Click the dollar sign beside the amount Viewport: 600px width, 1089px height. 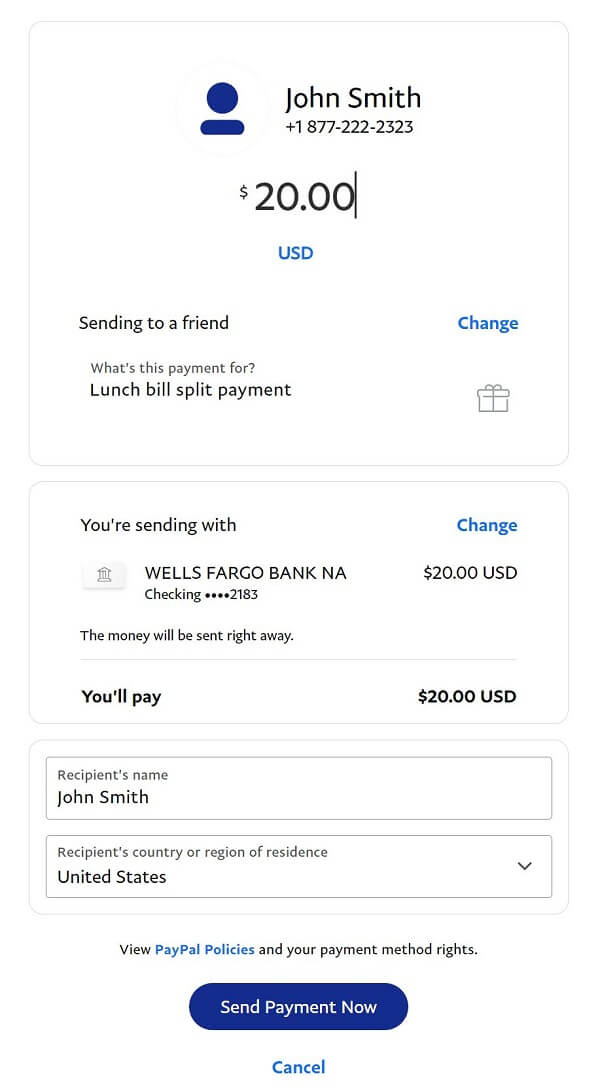coord(243,192)
